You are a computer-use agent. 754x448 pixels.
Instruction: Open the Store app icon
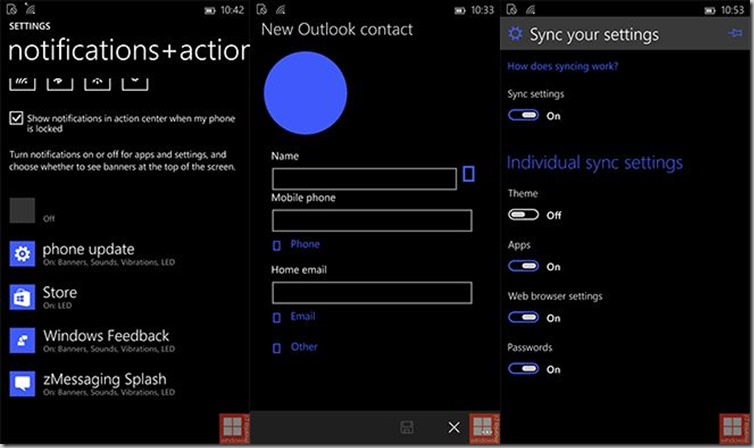click(22, 297)
